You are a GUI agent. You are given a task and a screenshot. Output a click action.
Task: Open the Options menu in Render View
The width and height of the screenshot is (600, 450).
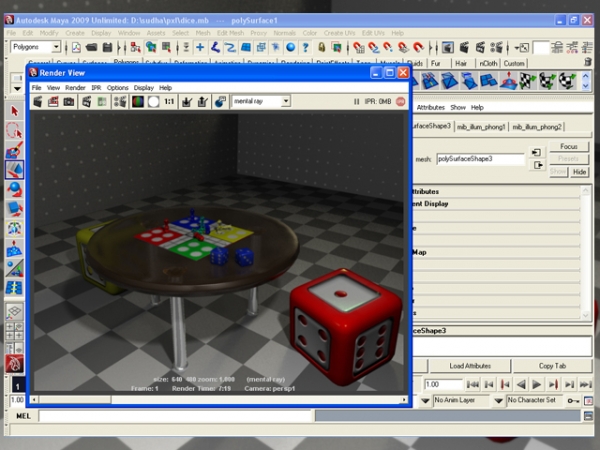(x=118, y=88)
